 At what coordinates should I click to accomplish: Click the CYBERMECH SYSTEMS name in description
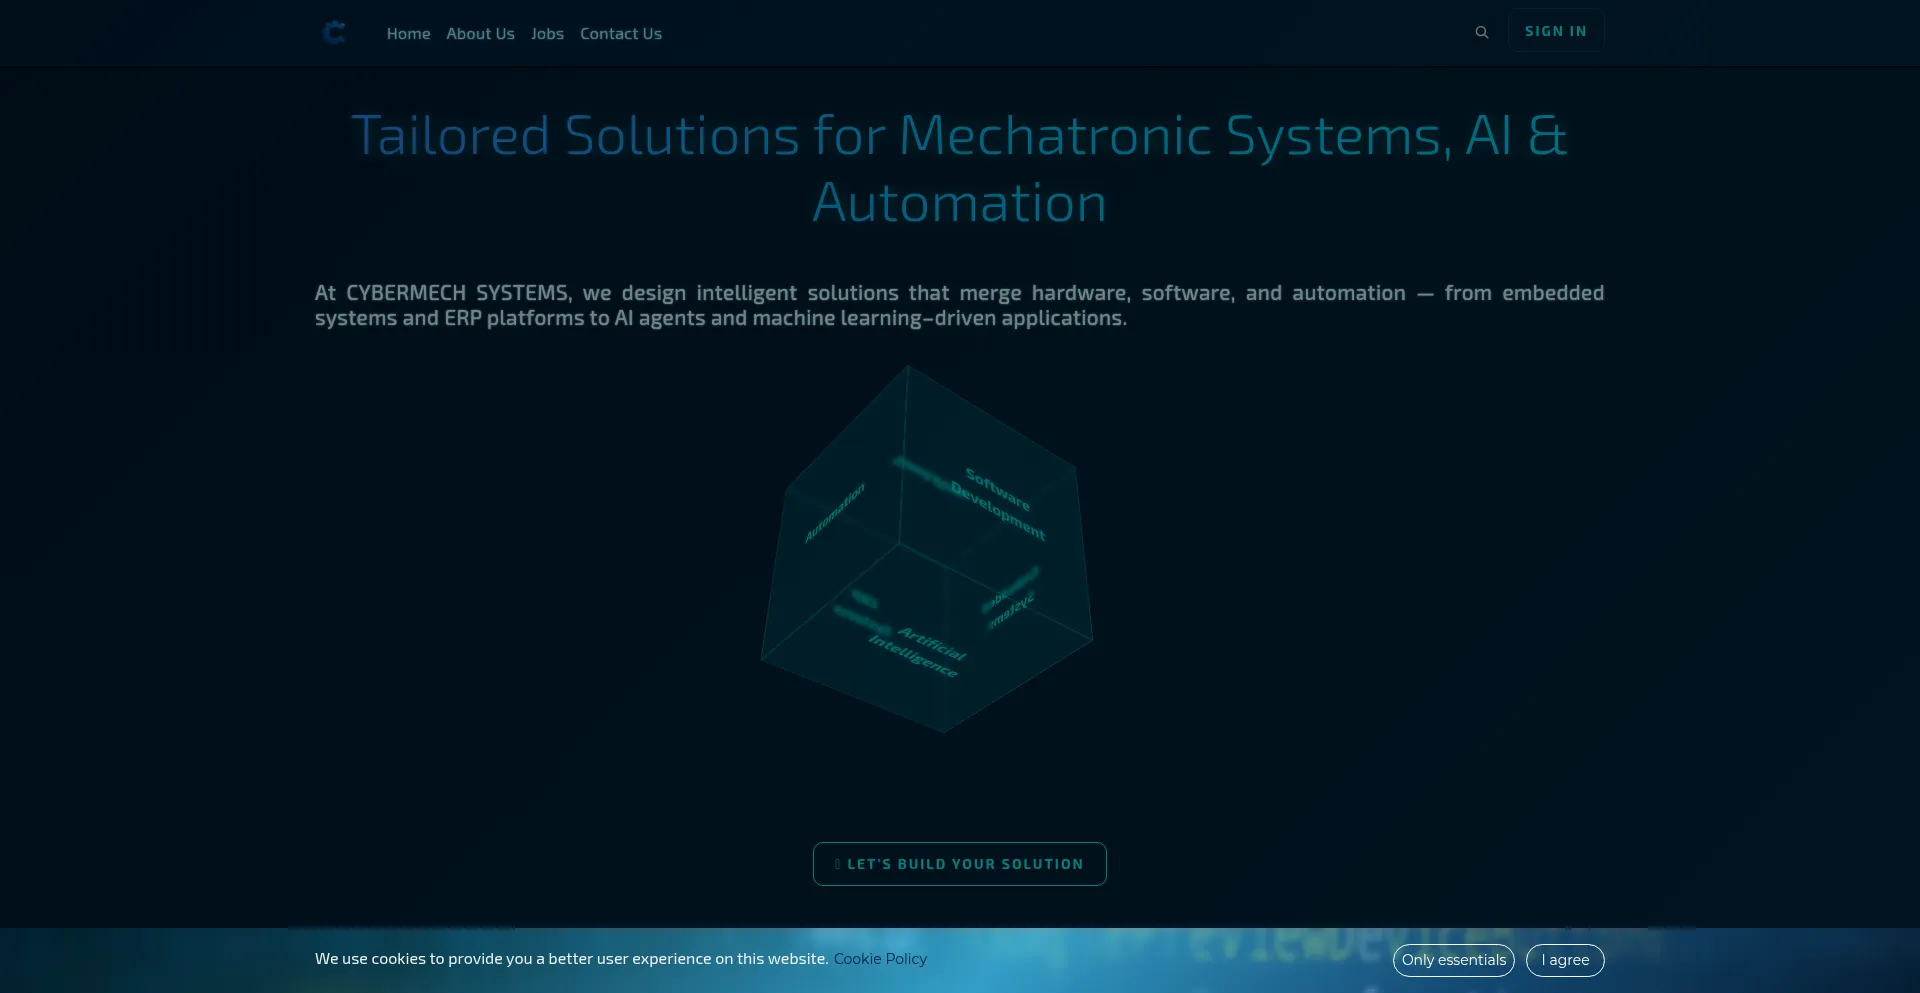[x=457, y=293]
